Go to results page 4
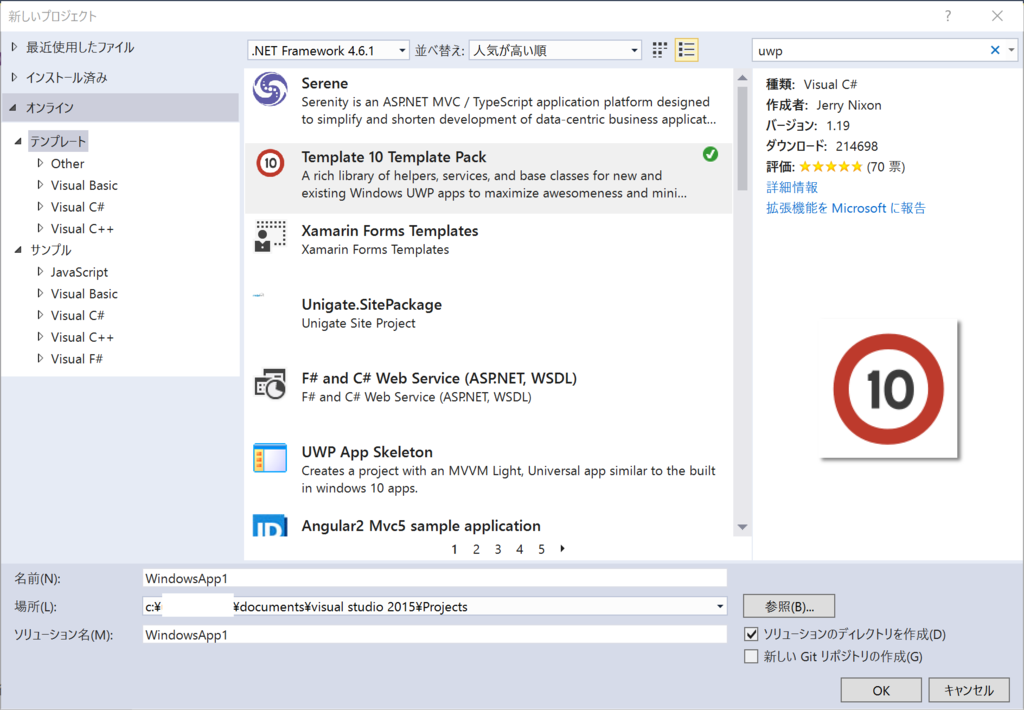The image size is (1024, 710). click(x=519, y=549)
